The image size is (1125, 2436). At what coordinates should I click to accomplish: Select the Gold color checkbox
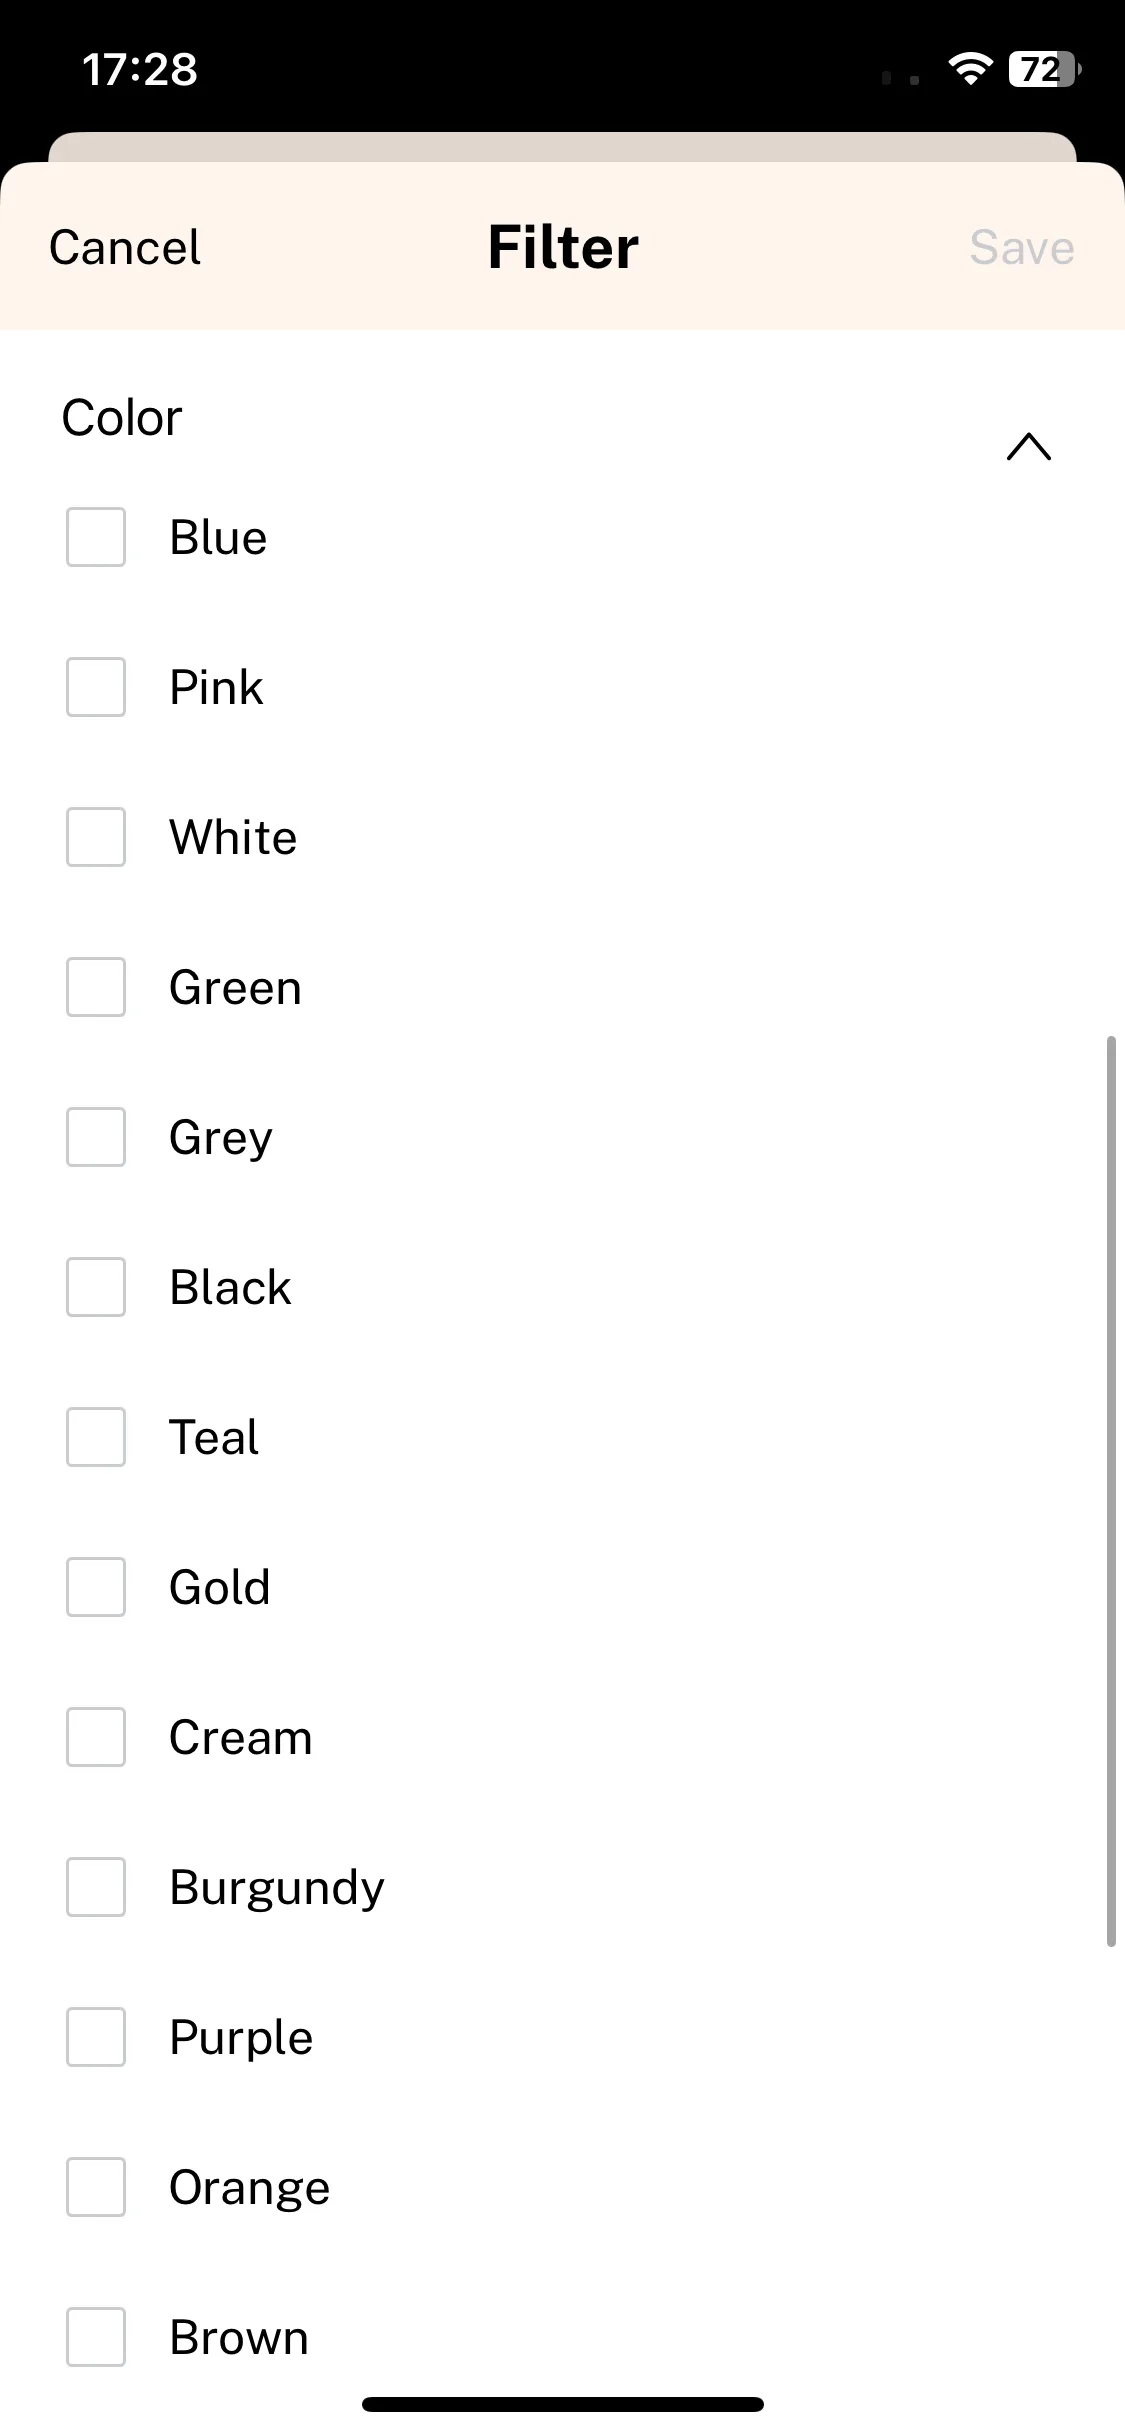coord(96,1587)
